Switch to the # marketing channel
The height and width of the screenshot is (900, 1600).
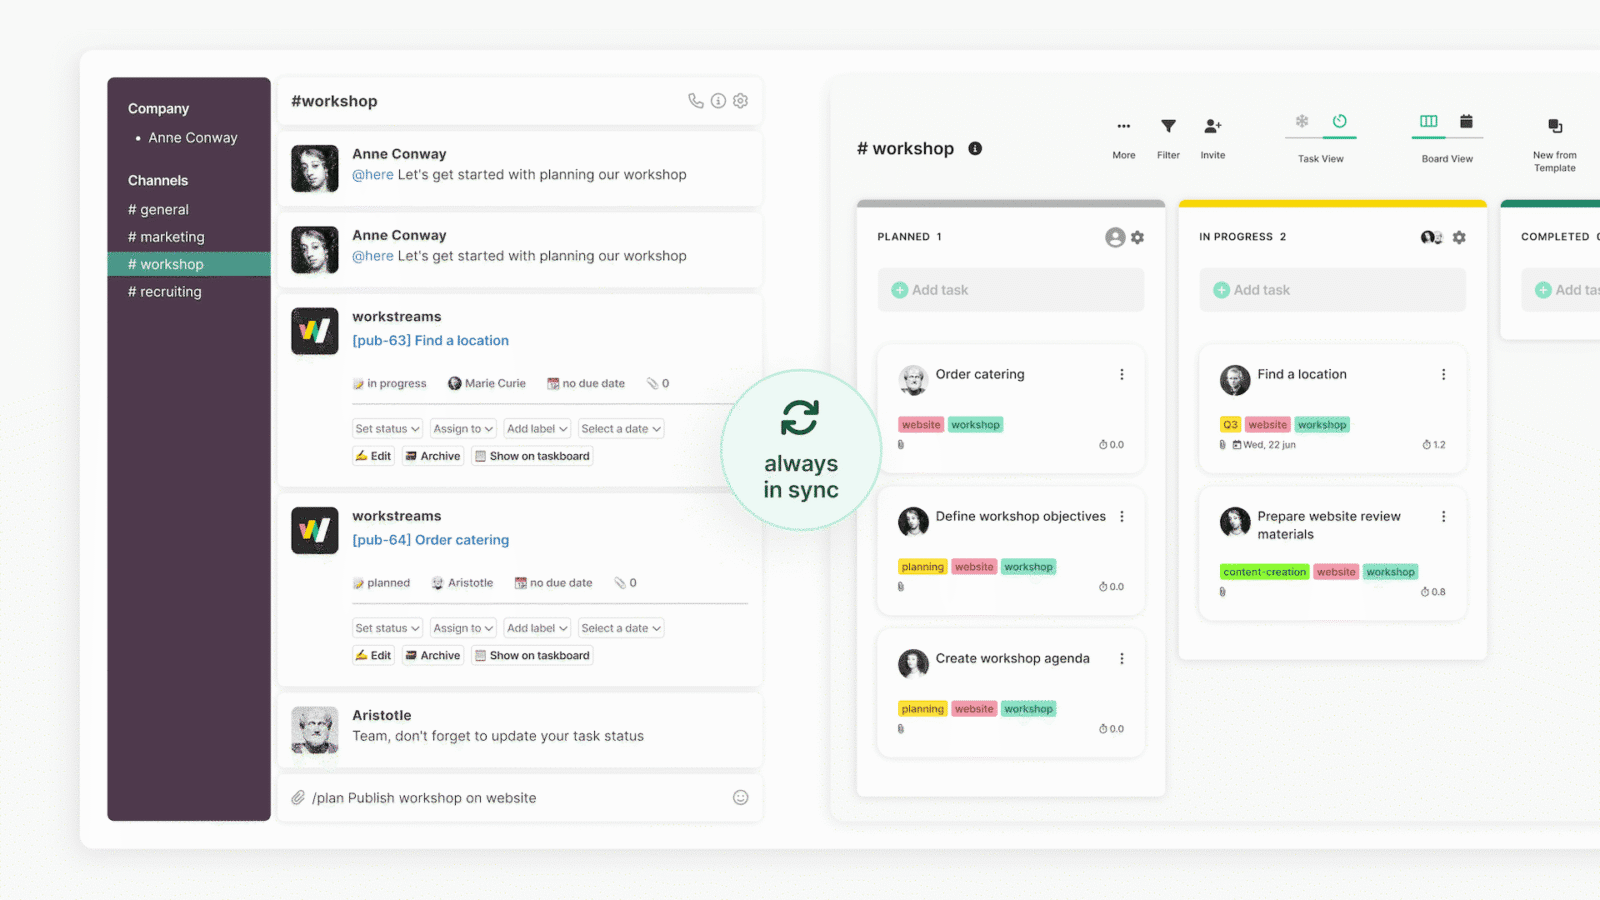[x=166, y=237]
